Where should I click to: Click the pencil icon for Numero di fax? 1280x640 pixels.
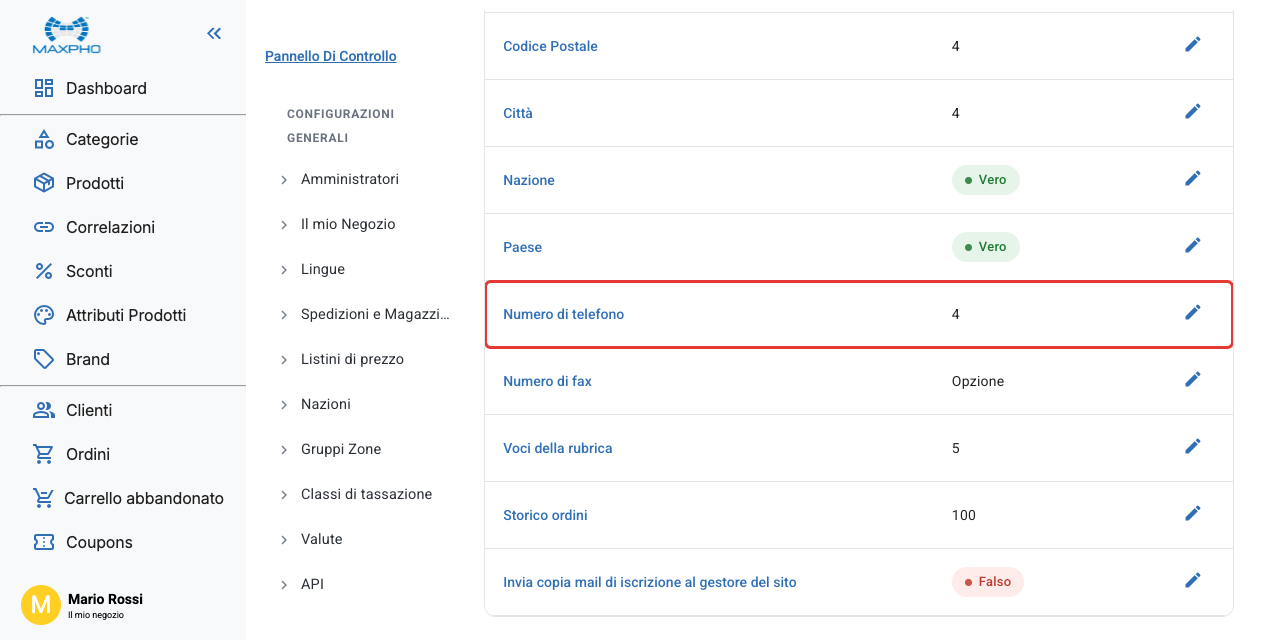point(1192,380)
